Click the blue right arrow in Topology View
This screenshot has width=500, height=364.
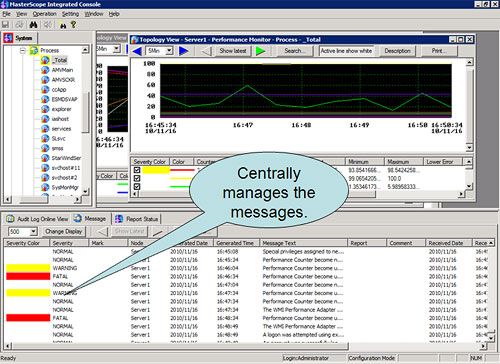click(x=184, y=51)
